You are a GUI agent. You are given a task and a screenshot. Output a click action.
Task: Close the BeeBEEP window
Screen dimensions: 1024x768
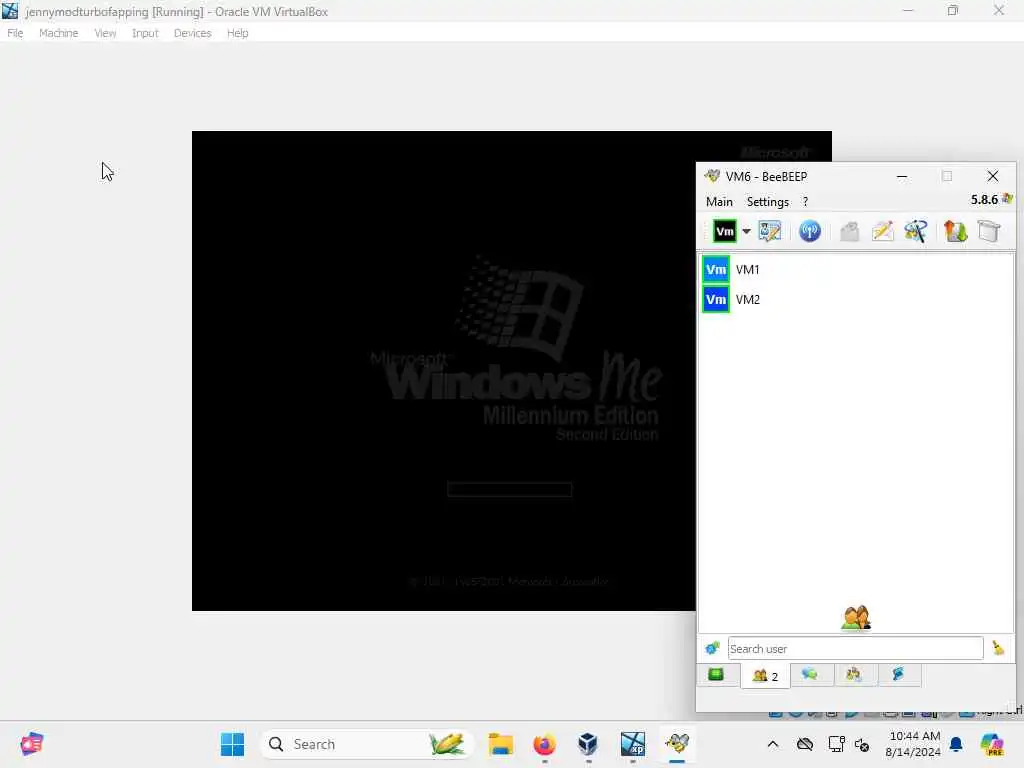(993, 176)
